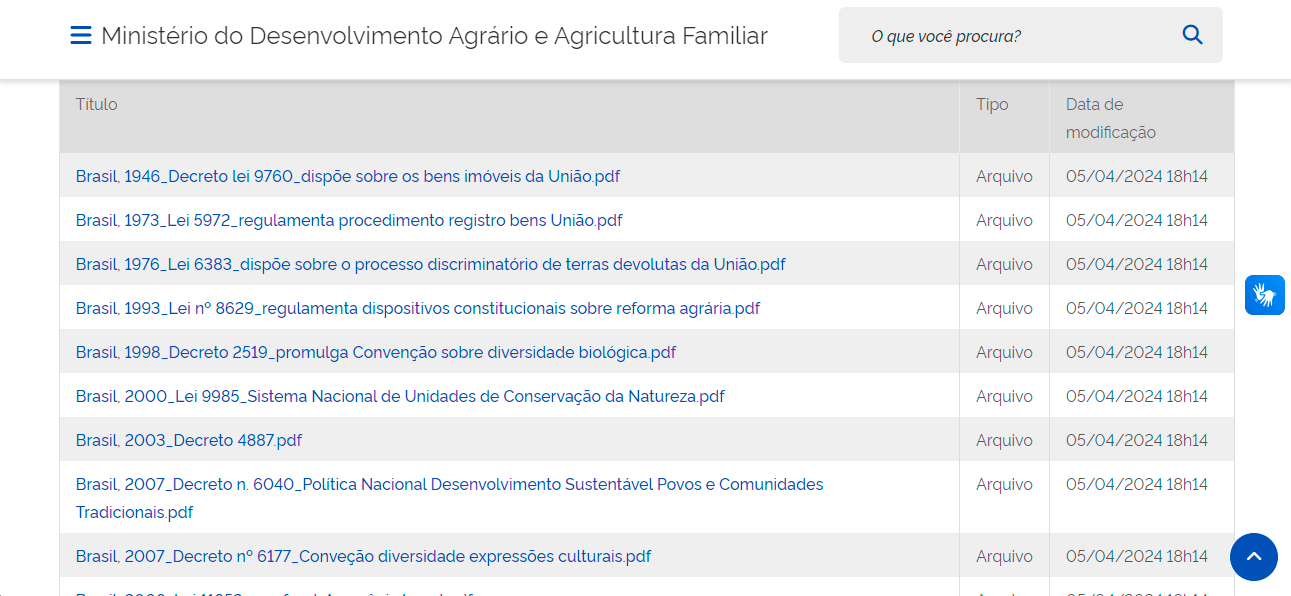This screenshot has height=596, width=1291.
Task: Click the search magnifier icon
Action: (1192, 35)
